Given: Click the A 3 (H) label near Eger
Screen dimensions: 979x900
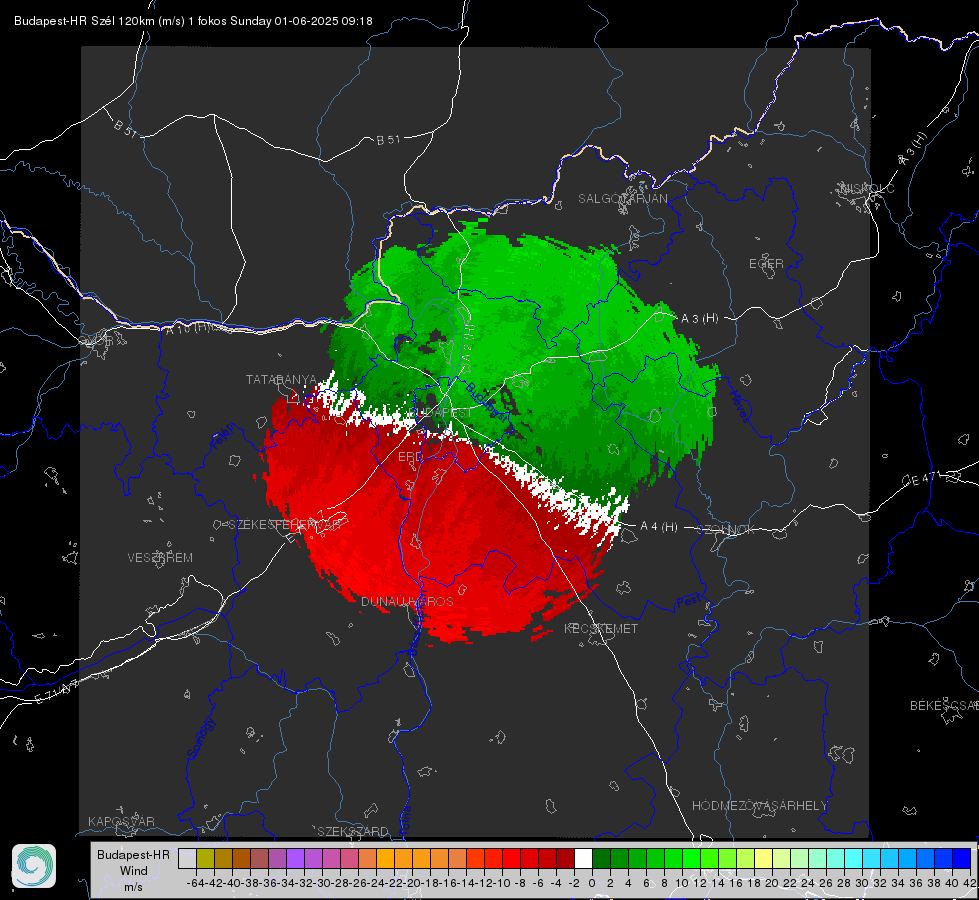Looking at the screenshot, I should 699,319.
